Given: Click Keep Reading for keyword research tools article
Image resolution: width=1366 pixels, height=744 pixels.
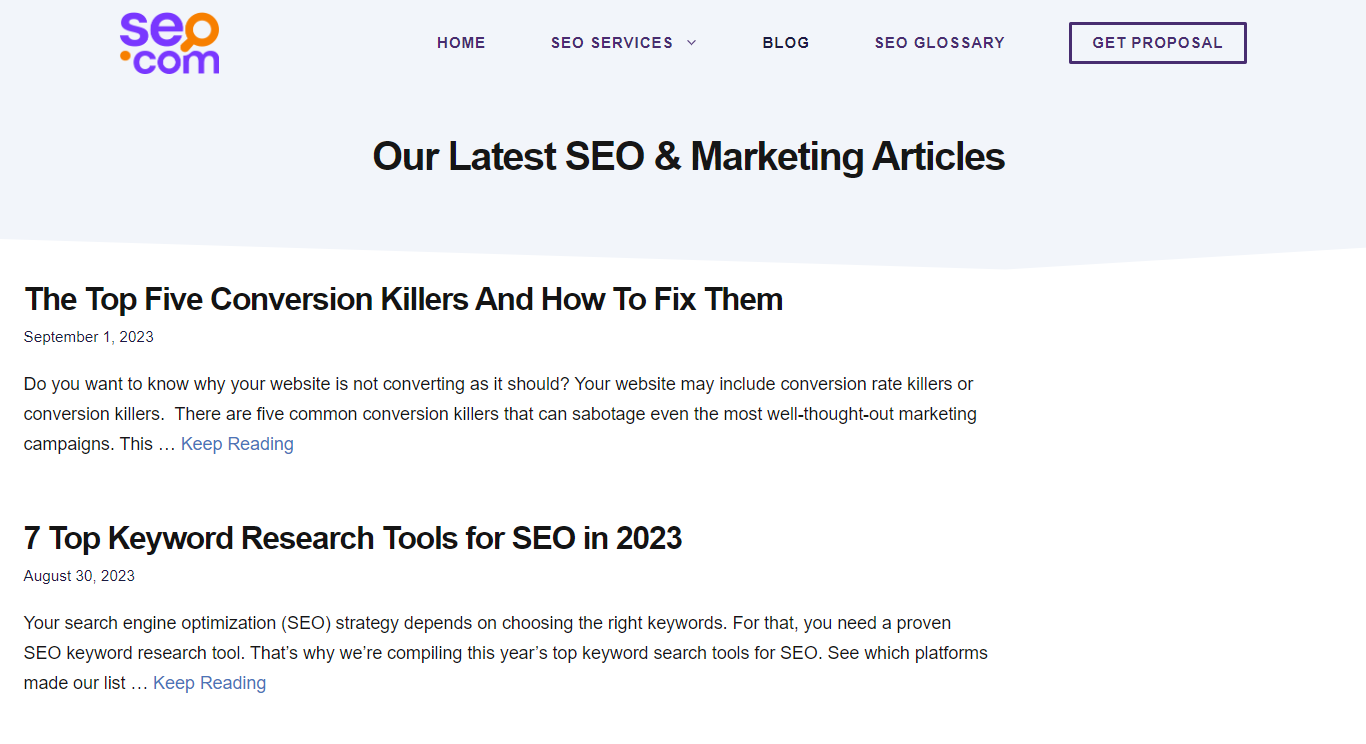Looking at the screenshot, I should pos(209,683).
